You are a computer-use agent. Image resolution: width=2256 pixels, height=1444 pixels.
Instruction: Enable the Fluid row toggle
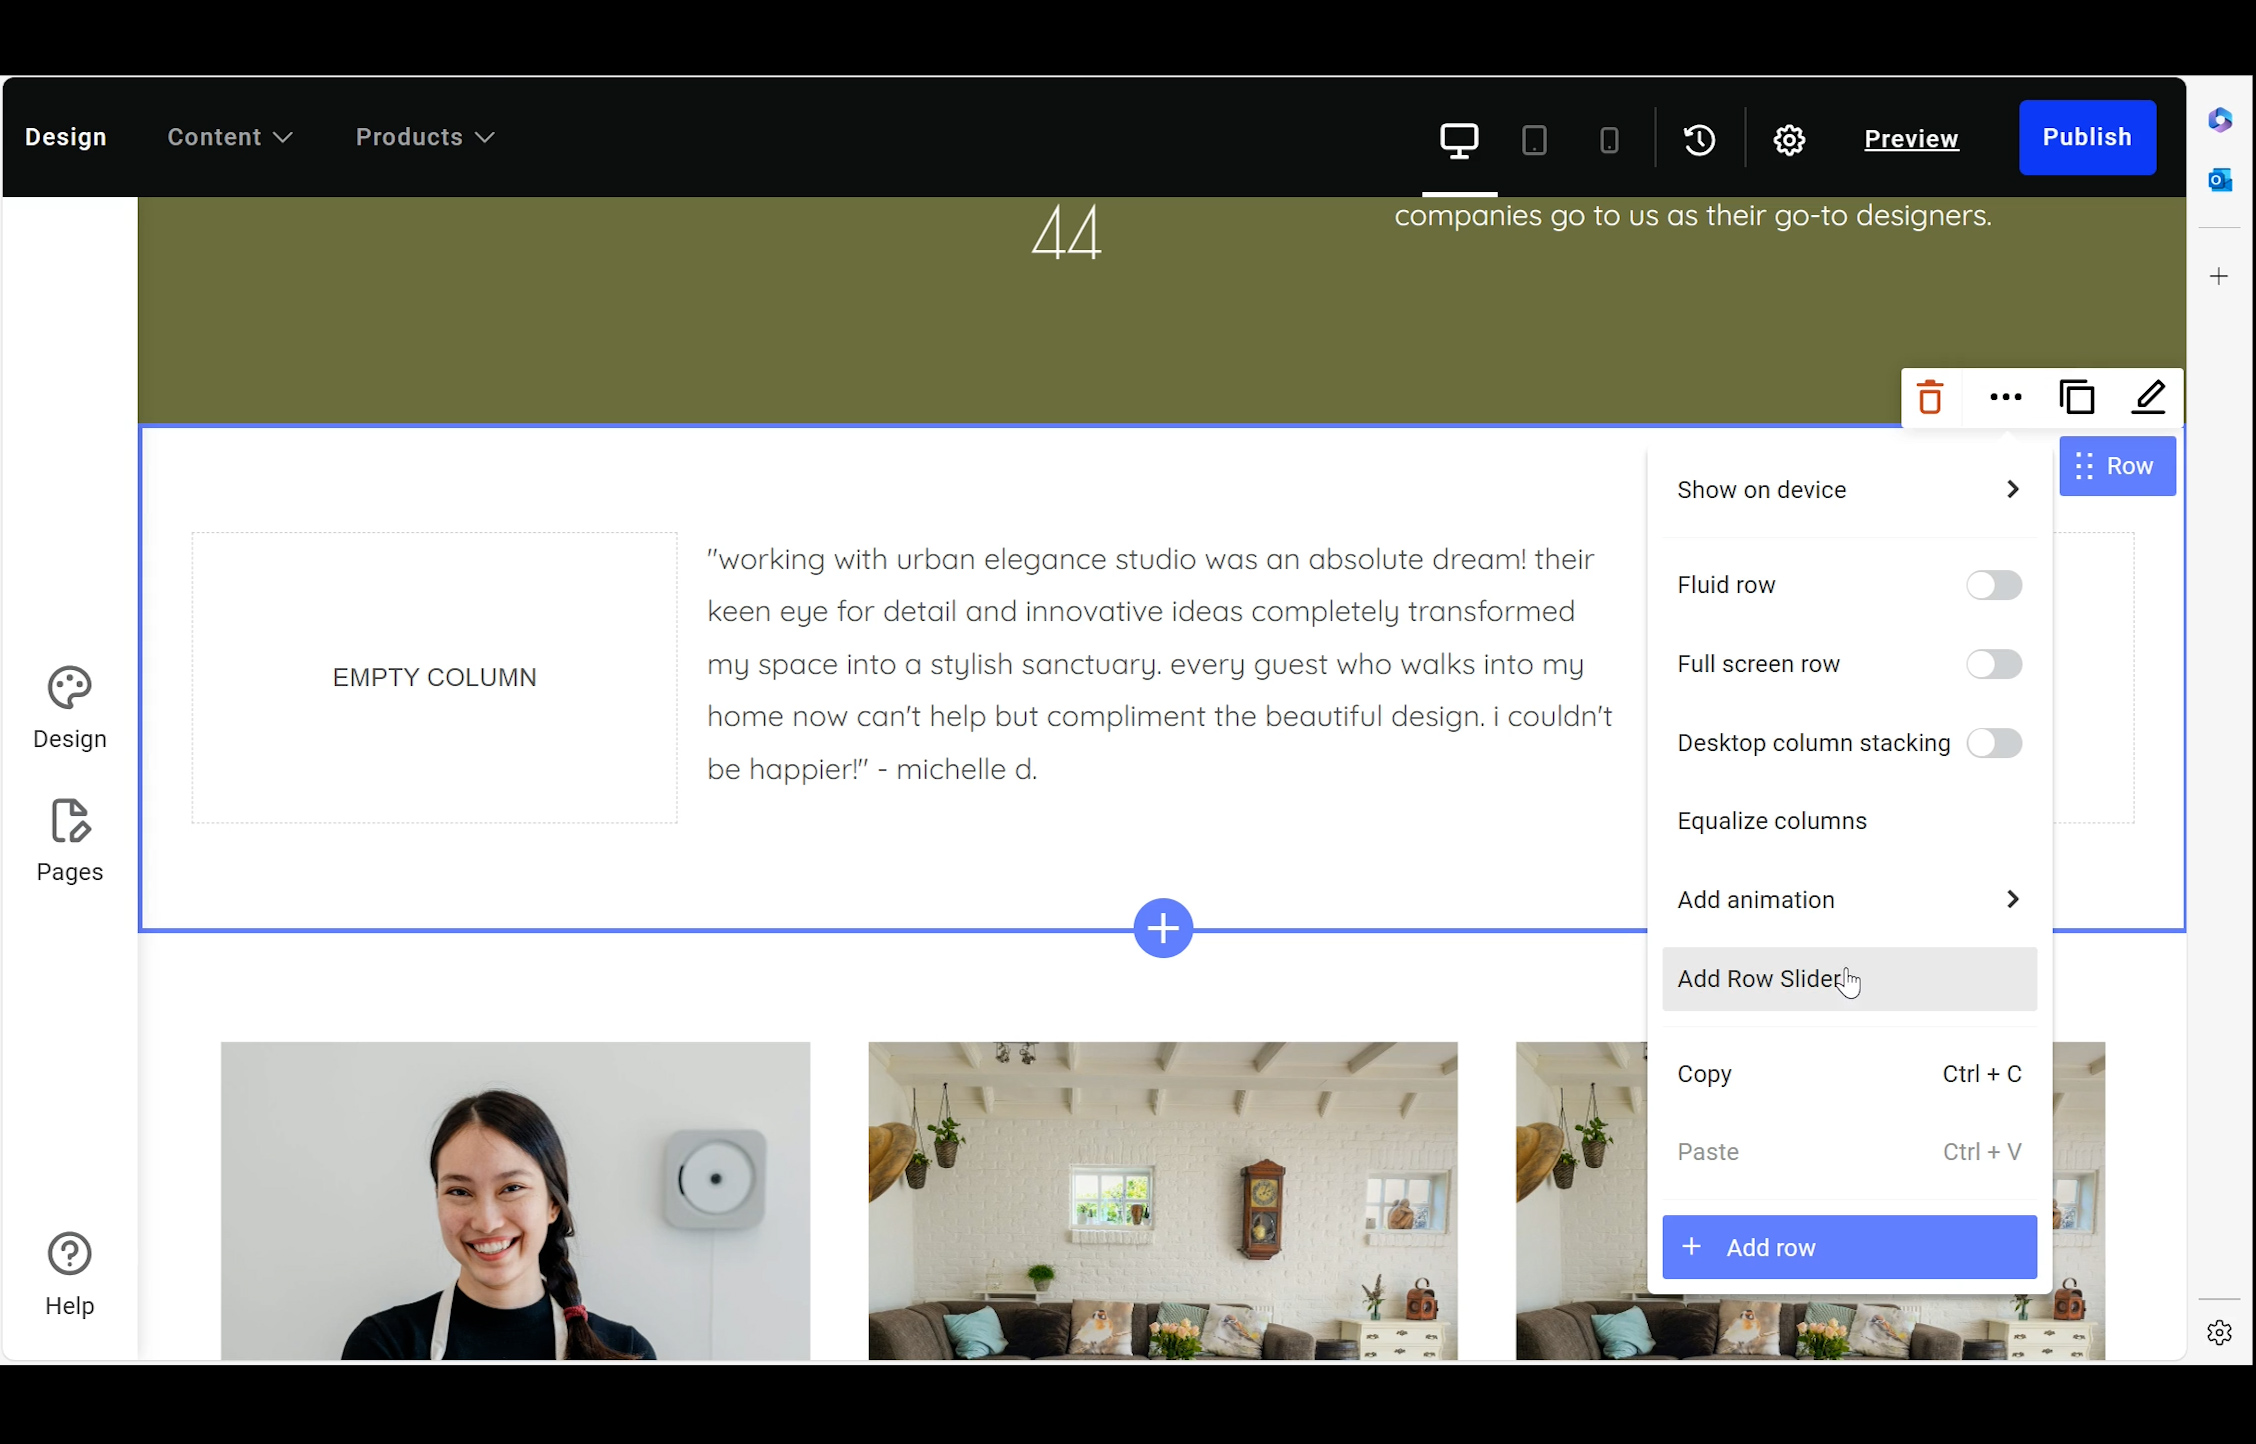coord(1993,585)
